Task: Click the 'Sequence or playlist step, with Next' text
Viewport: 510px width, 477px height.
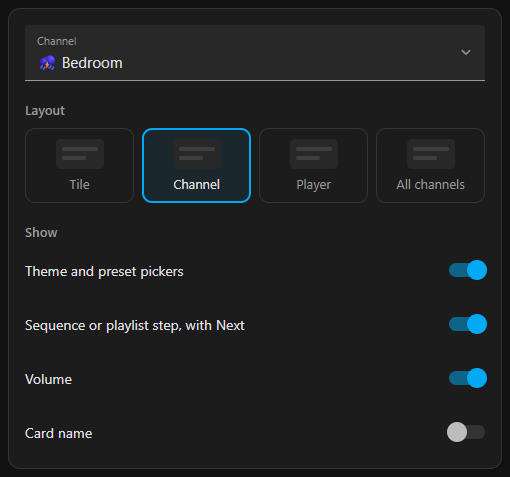Action: coord(135,326)
